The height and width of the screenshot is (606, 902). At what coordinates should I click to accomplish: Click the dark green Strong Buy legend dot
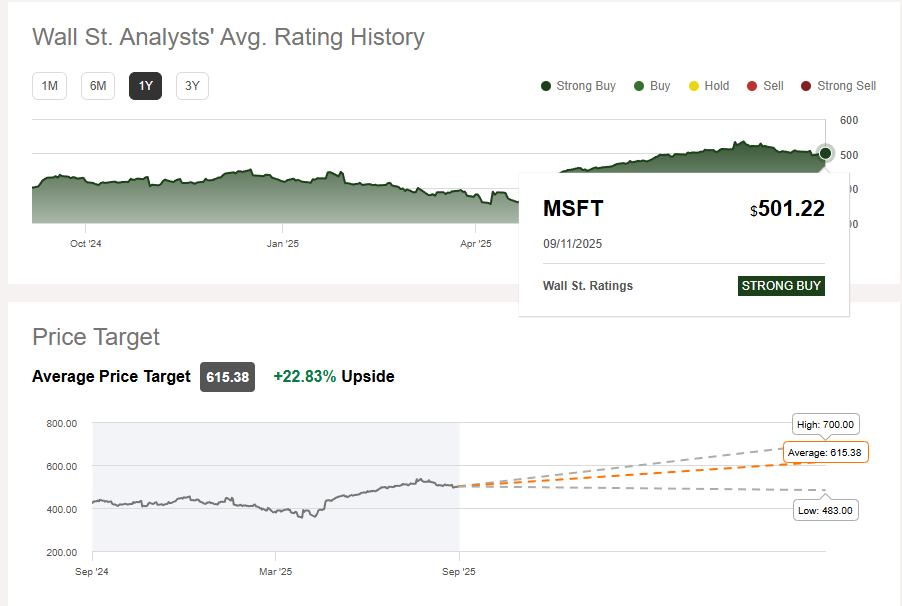(546, 86)
